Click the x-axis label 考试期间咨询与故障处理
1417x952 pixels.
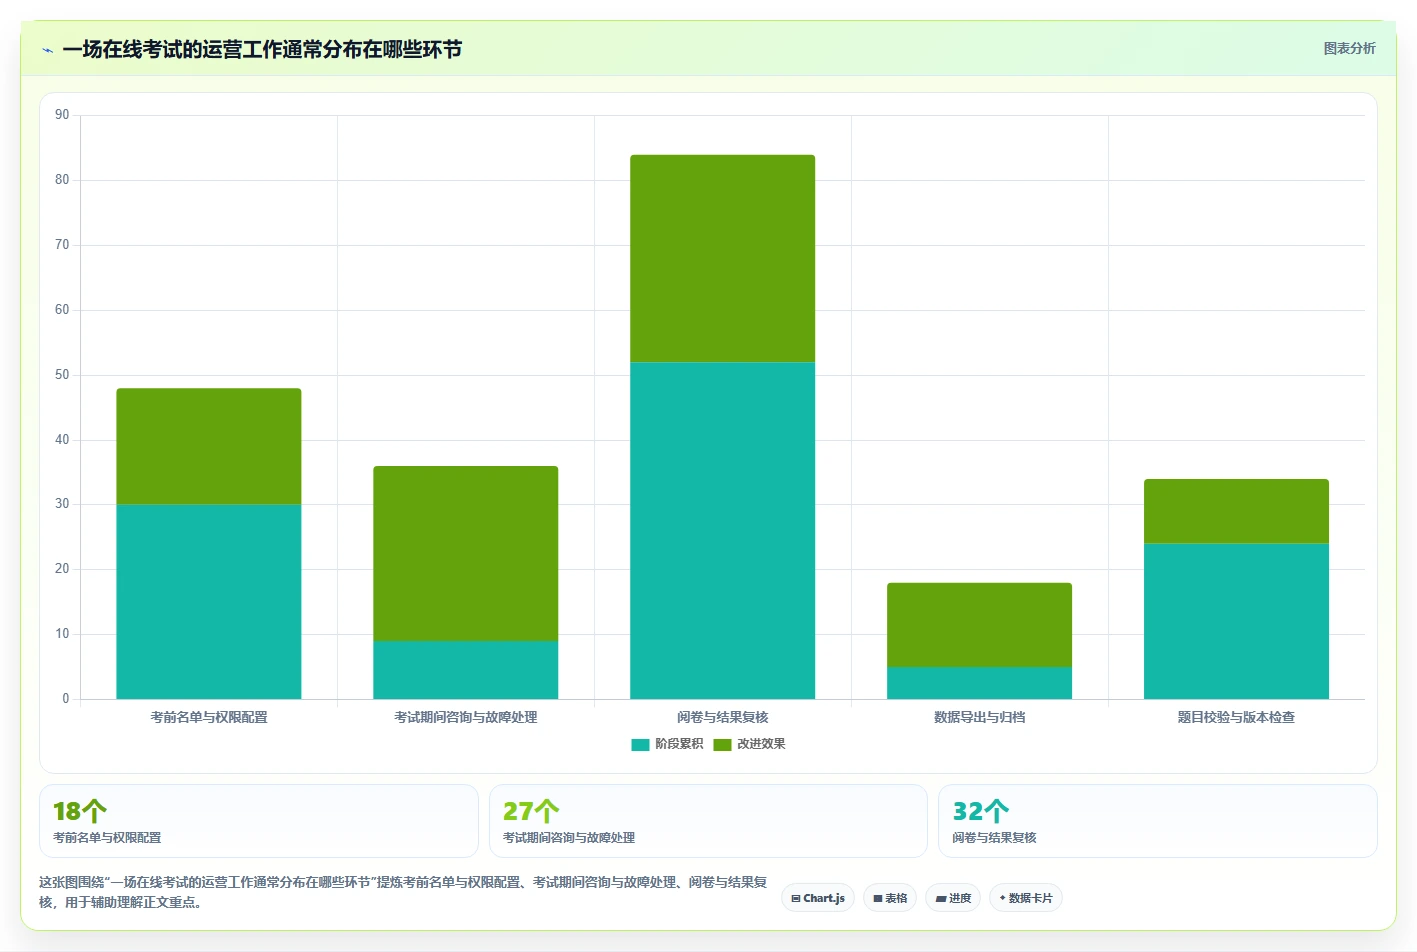(466, 717)
